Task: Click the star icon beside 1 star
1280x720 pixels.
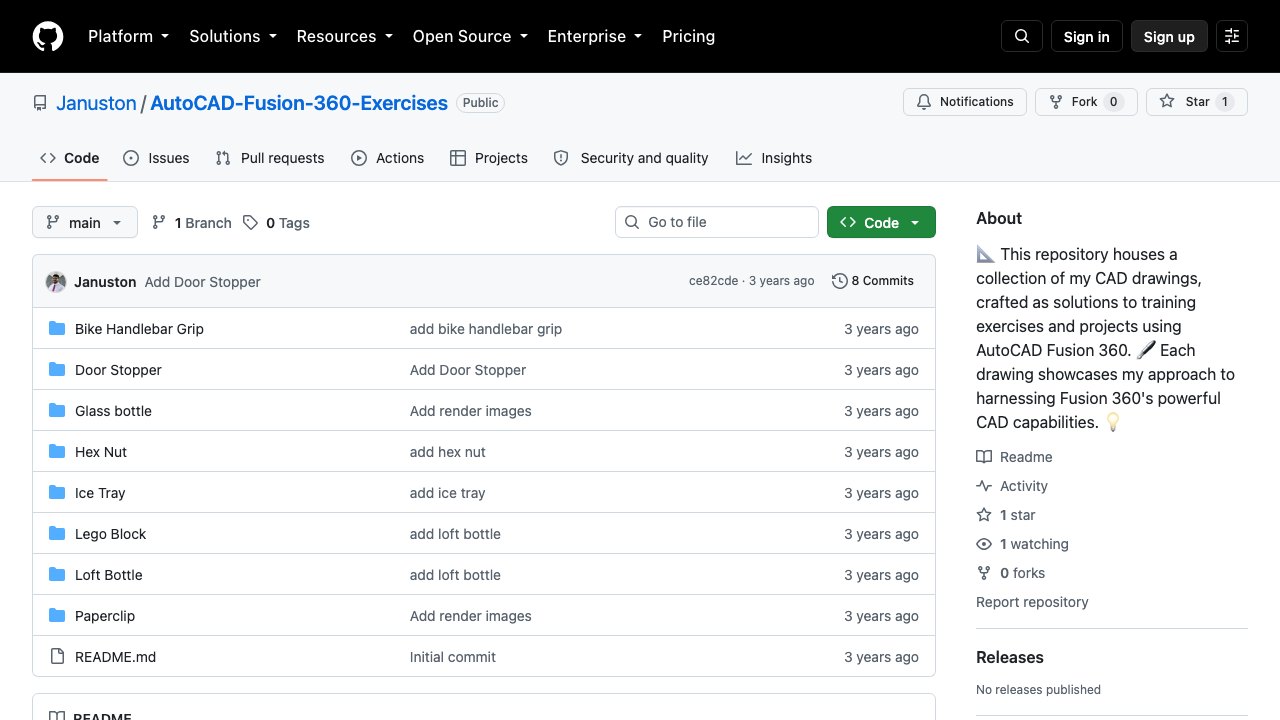Action: 984,515
